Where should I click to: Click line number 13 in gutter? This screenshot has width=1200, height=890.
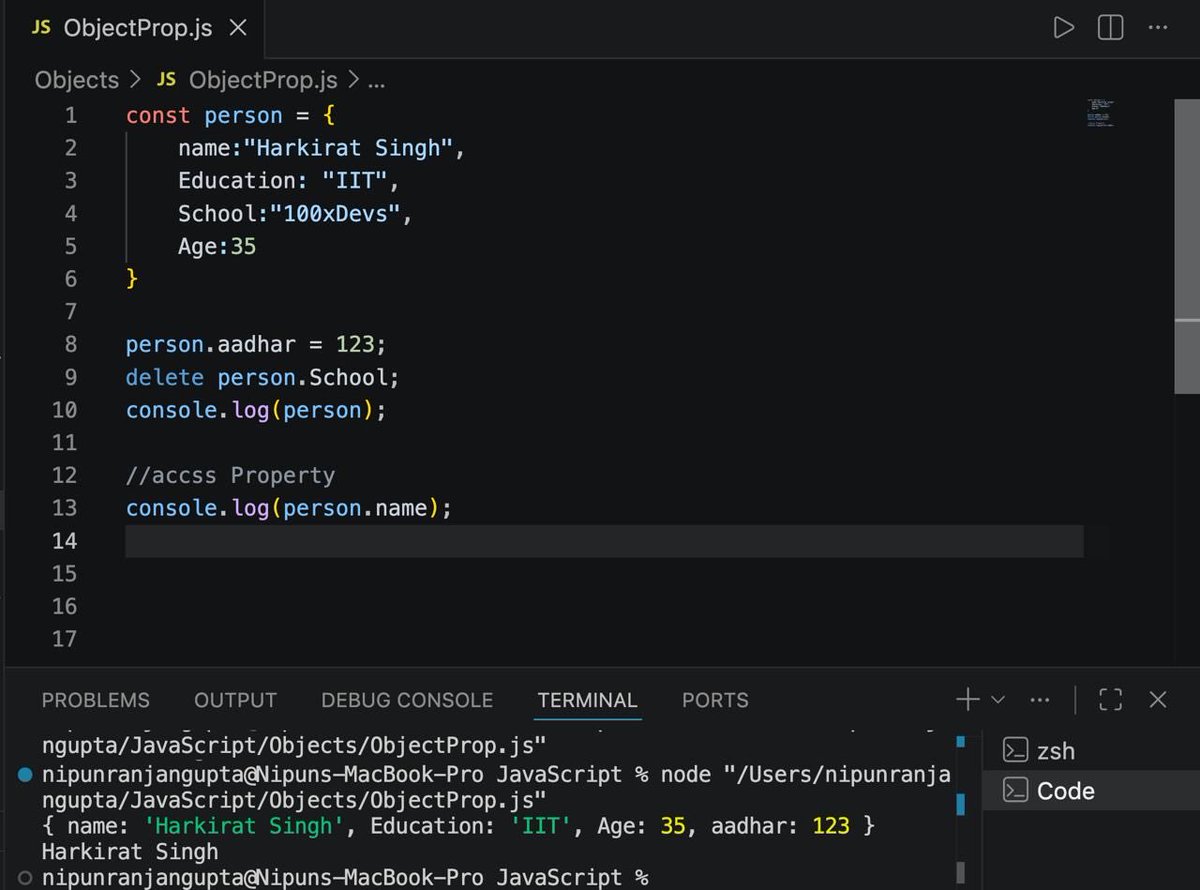(64, 508)
